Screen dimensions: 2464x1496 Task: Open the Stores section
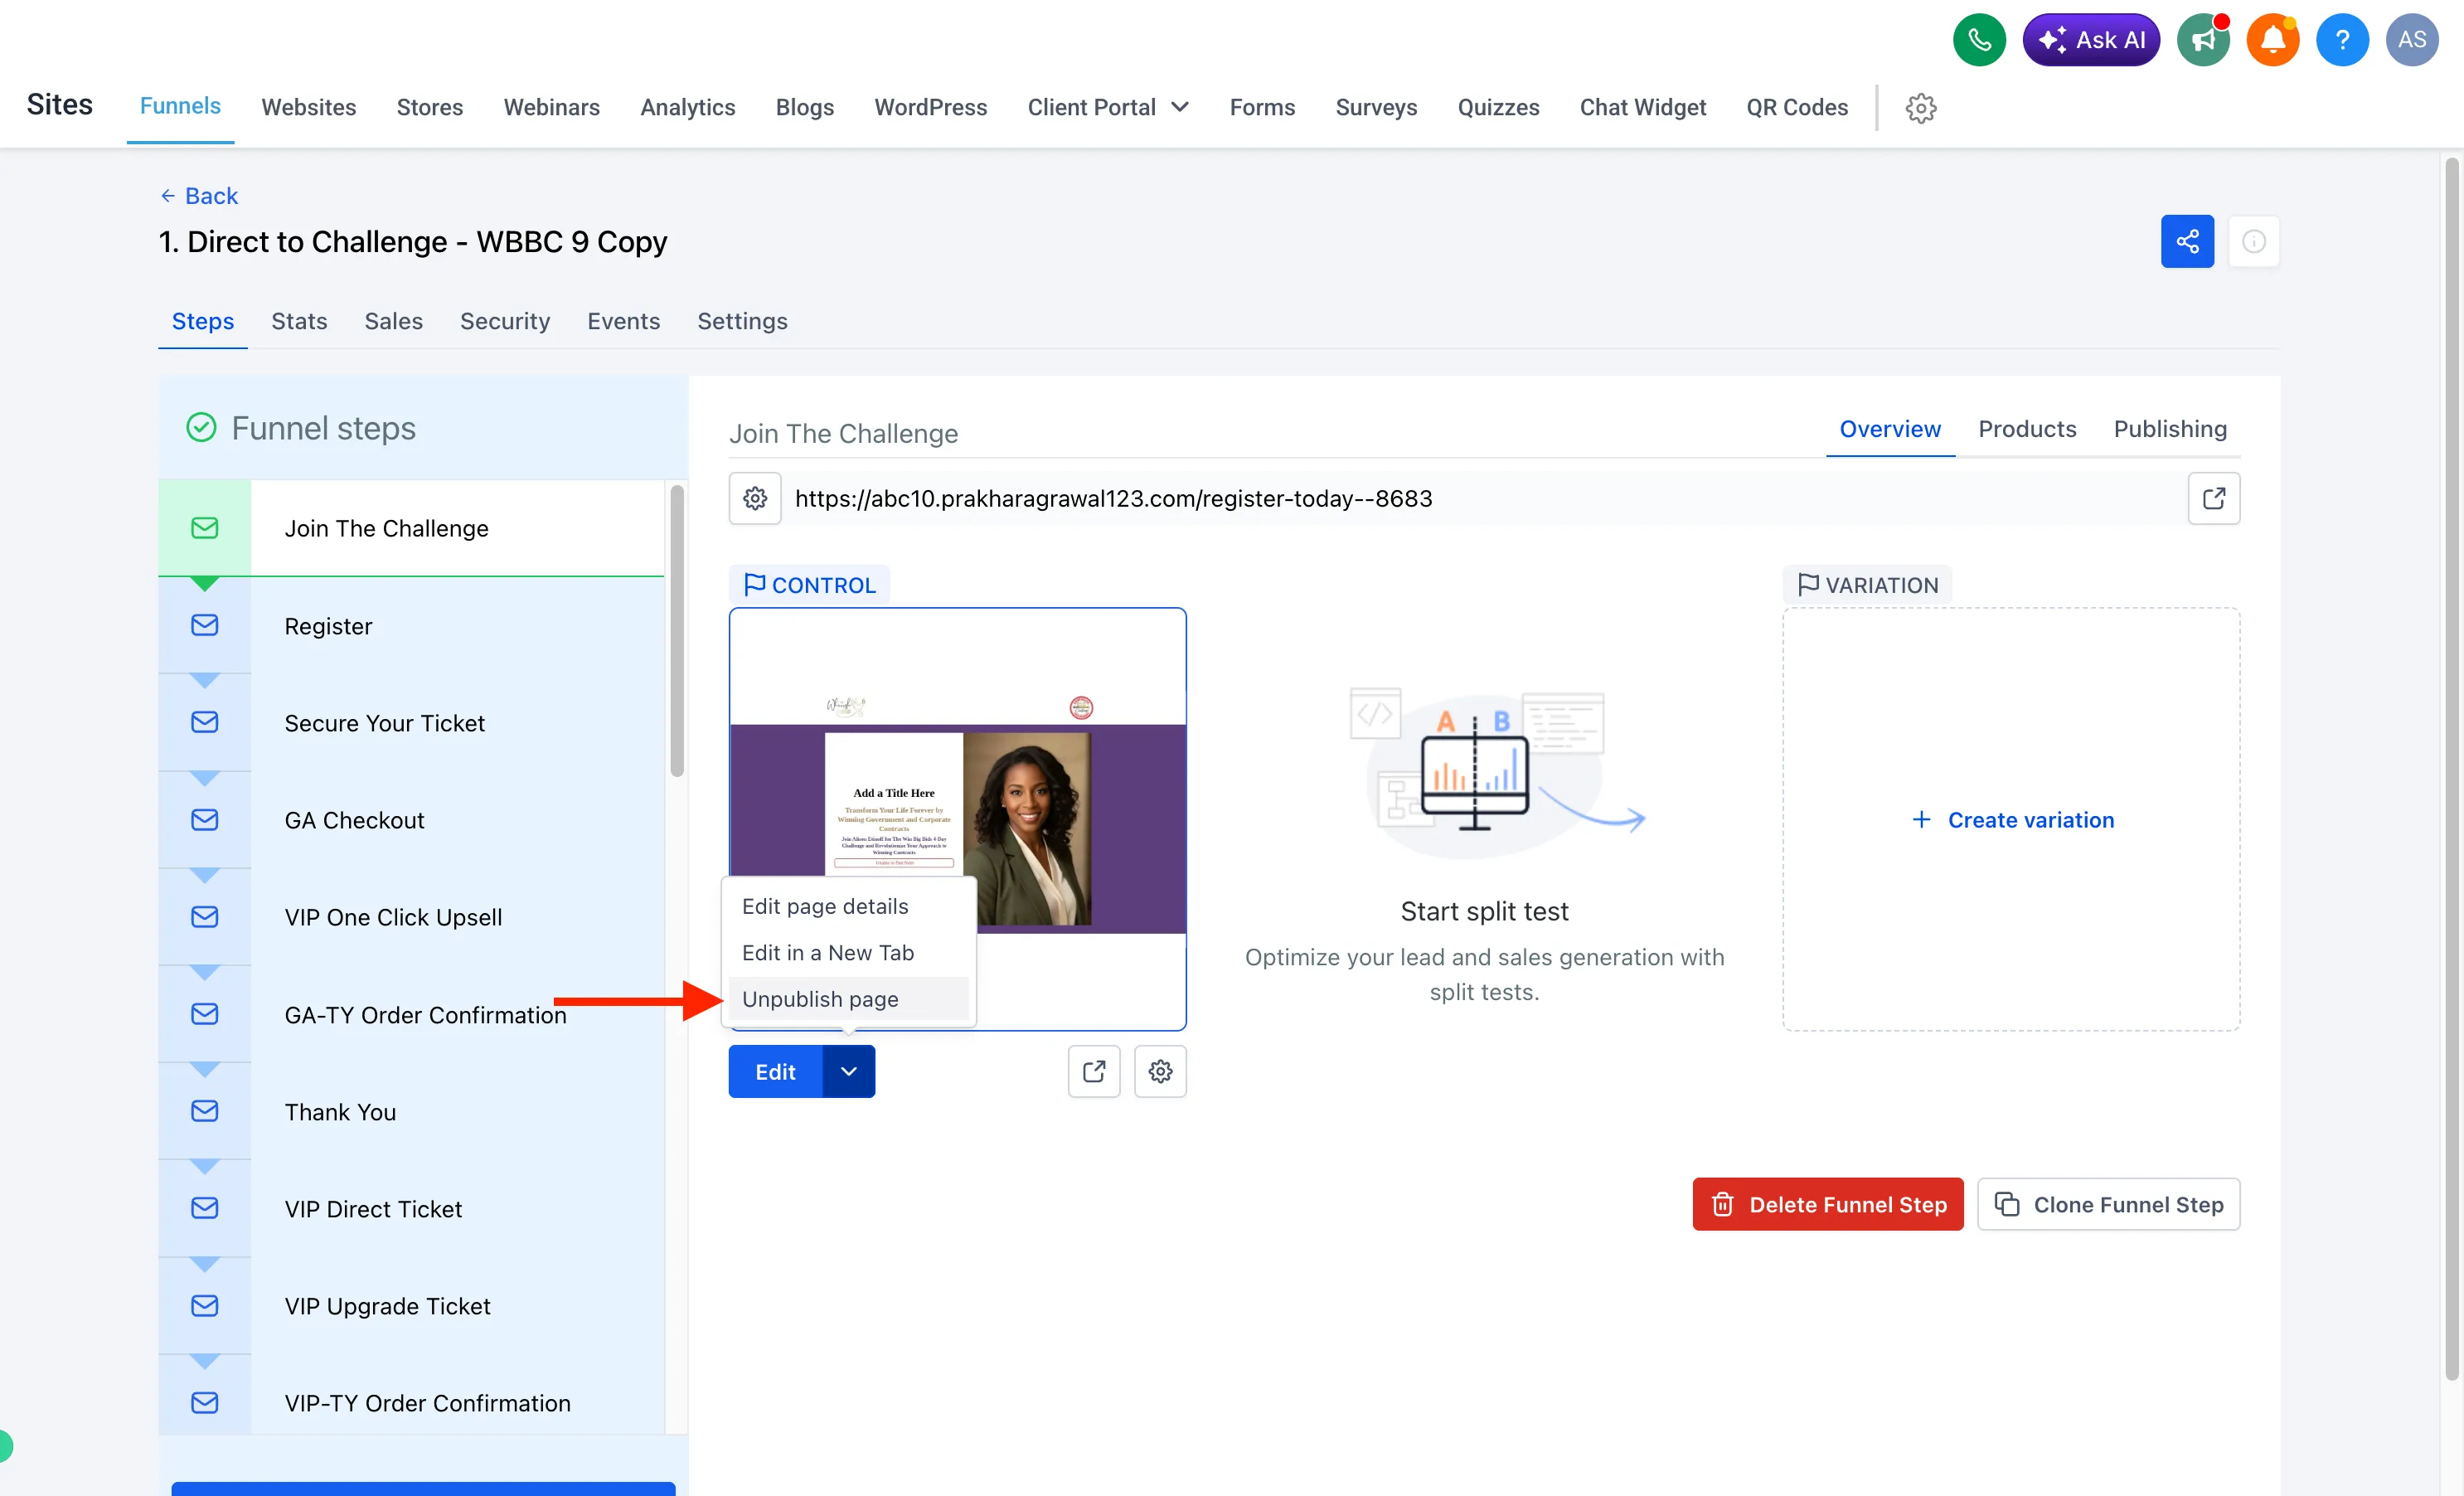[x=430, y=107]
